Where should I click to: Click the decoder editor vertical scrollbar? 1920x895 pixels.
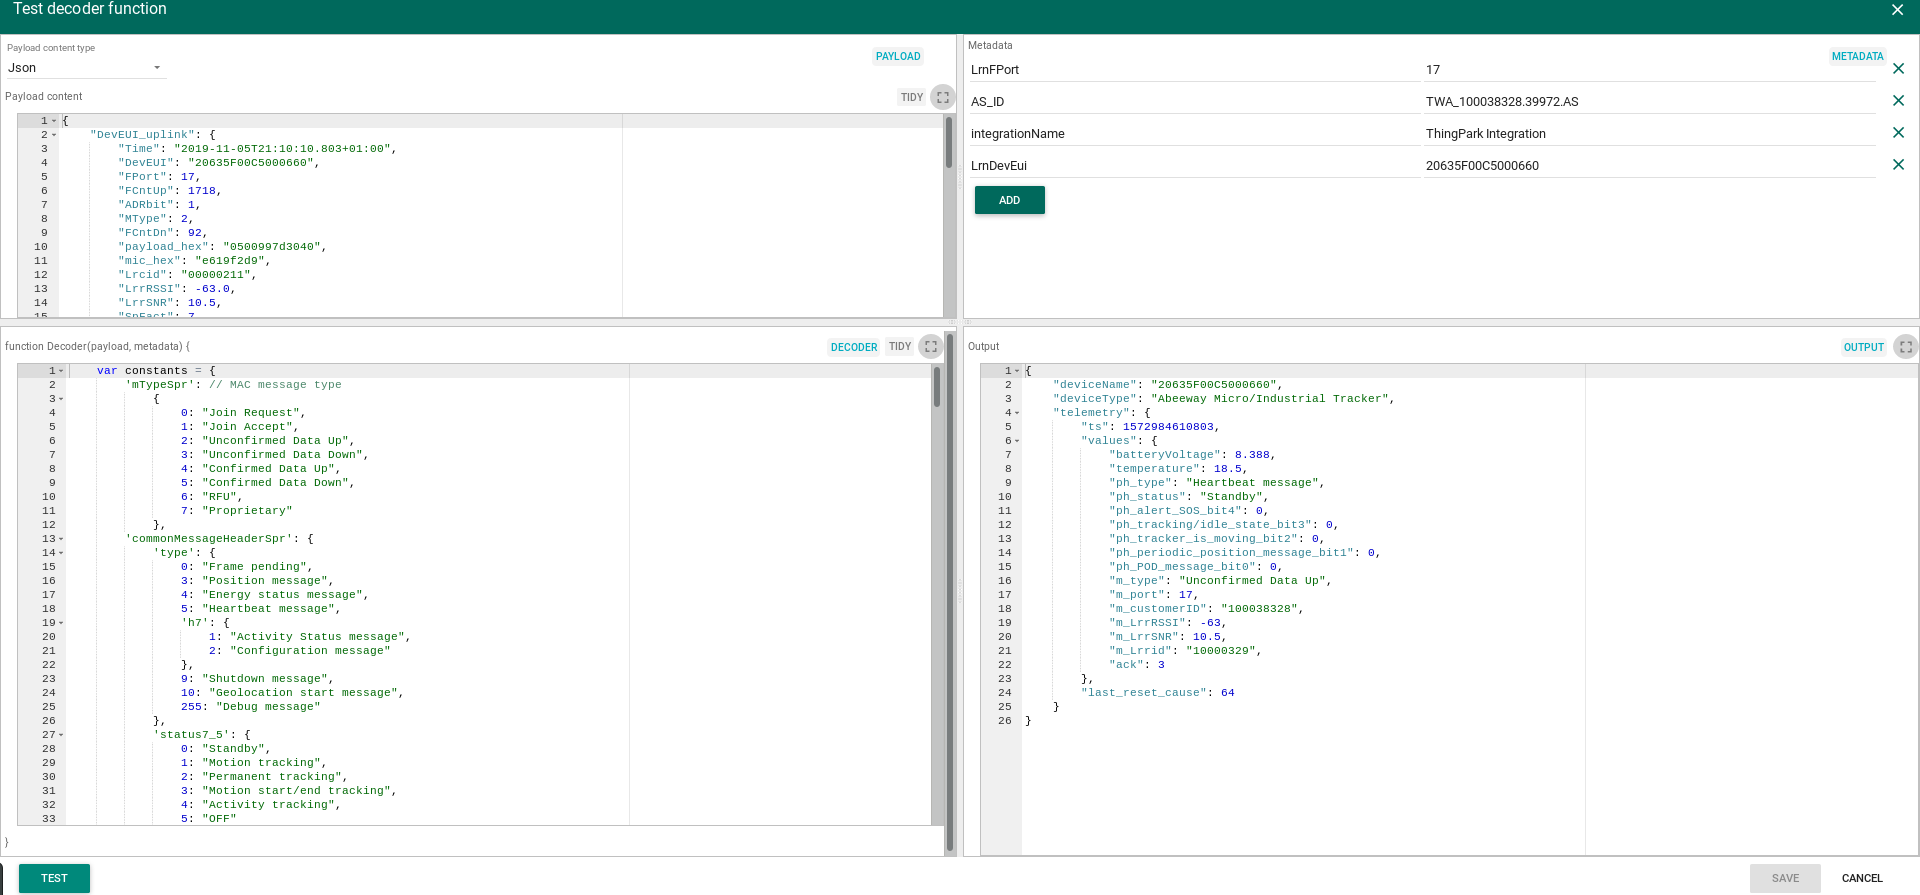click(x=937, y=386)
